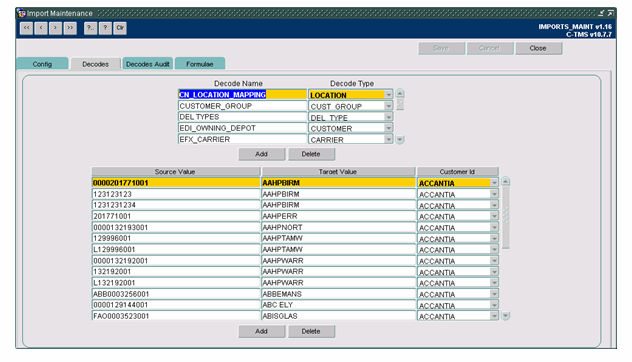
Task: Click the Save button
Action: [441, 48]
